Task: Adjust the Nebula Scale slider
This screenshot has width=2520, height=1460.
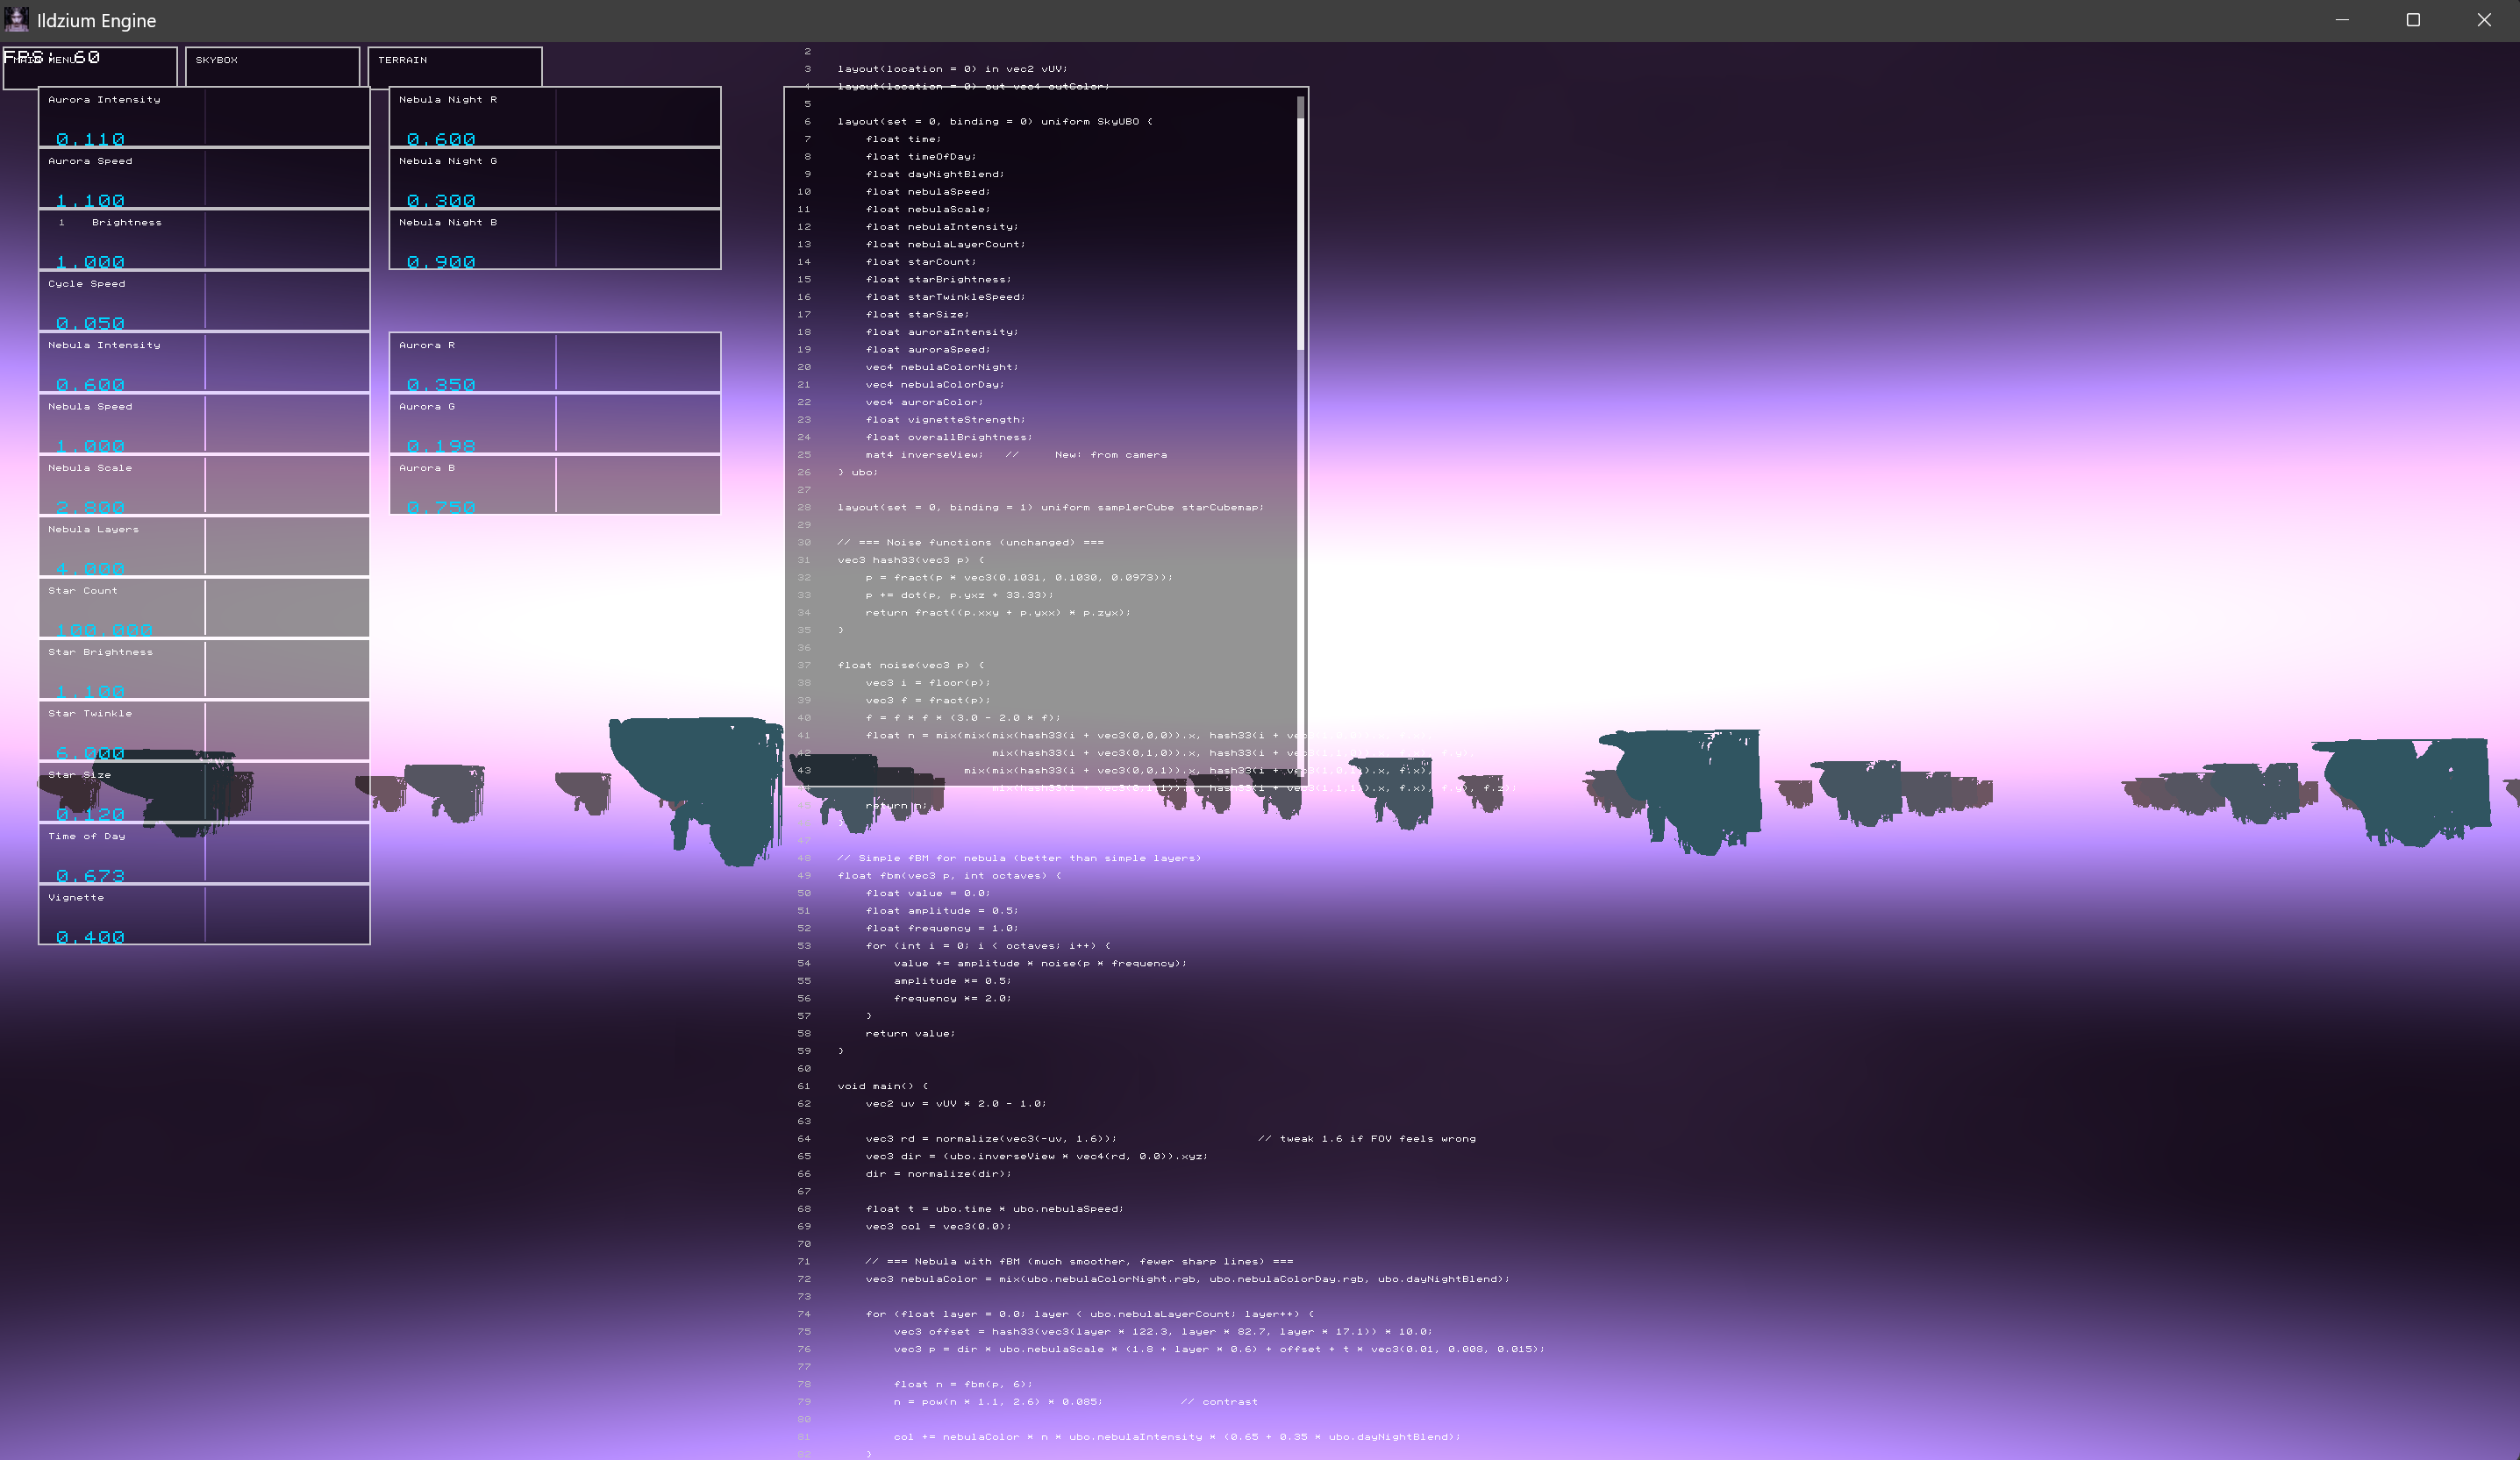Action: pos(204,485)
